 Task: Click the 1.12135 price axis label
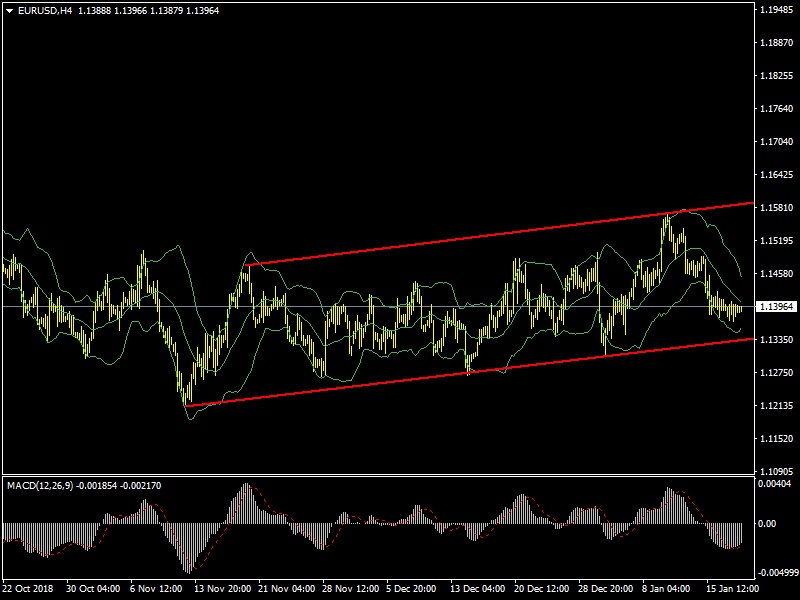click(776, 406)
